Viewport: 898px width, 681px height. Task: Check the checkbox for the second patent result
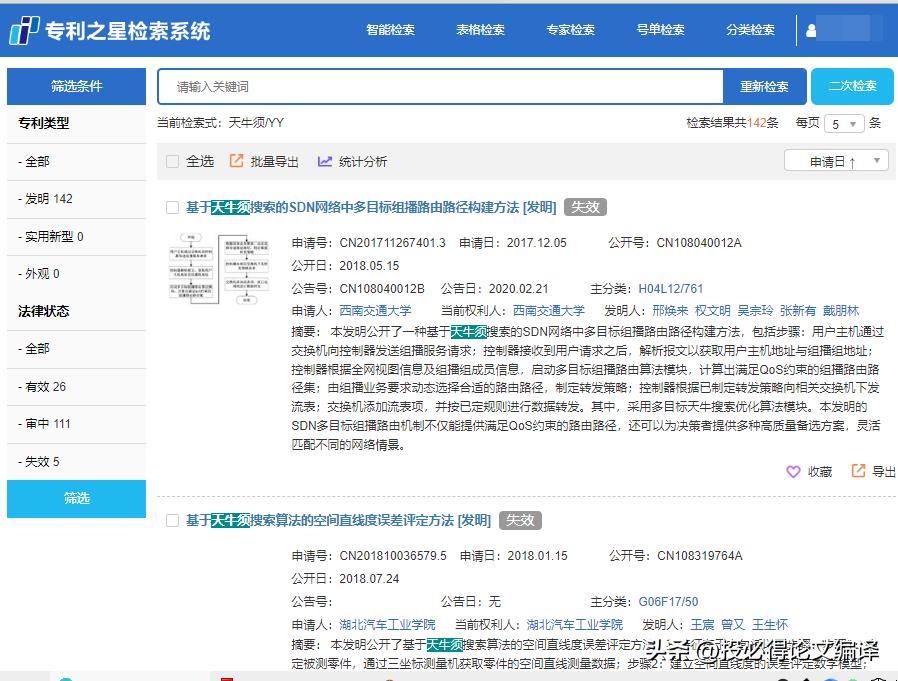(172, 520)
